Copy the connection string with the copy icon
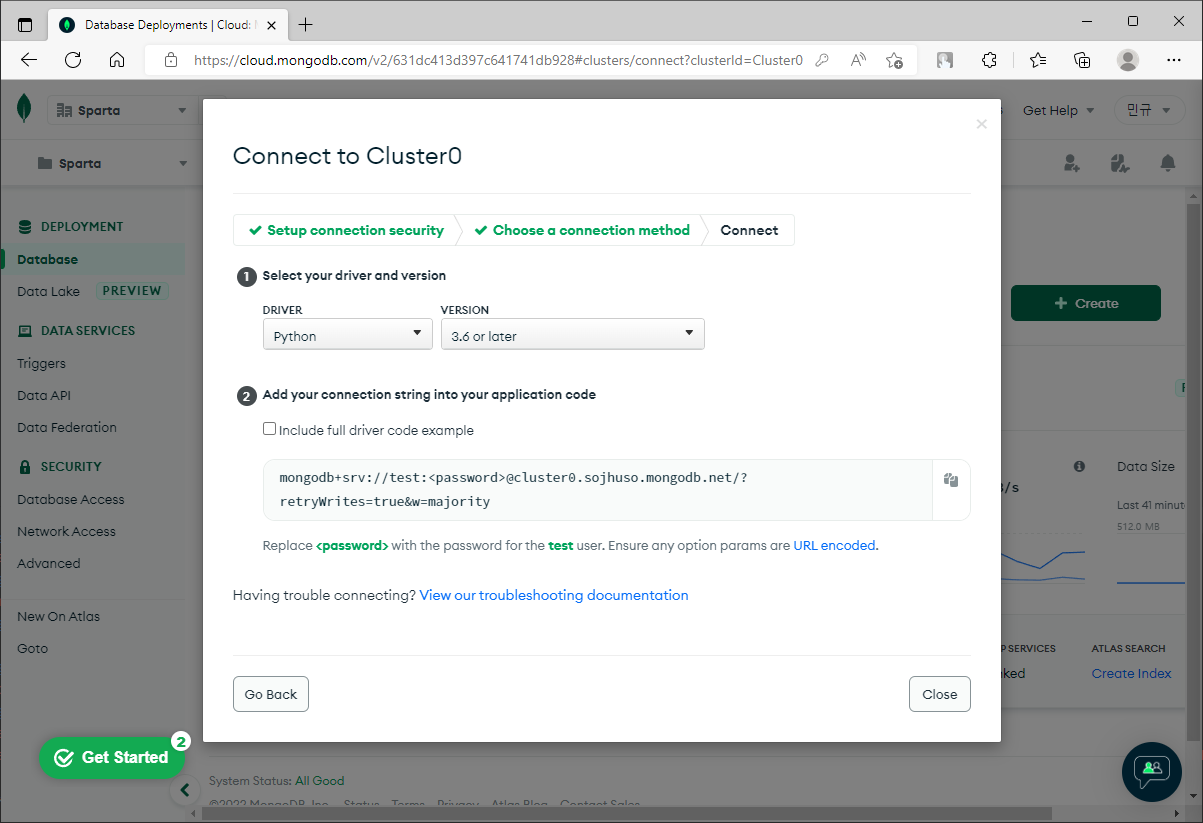Screen dimensions: 1203x823 [x=951, y=480]
